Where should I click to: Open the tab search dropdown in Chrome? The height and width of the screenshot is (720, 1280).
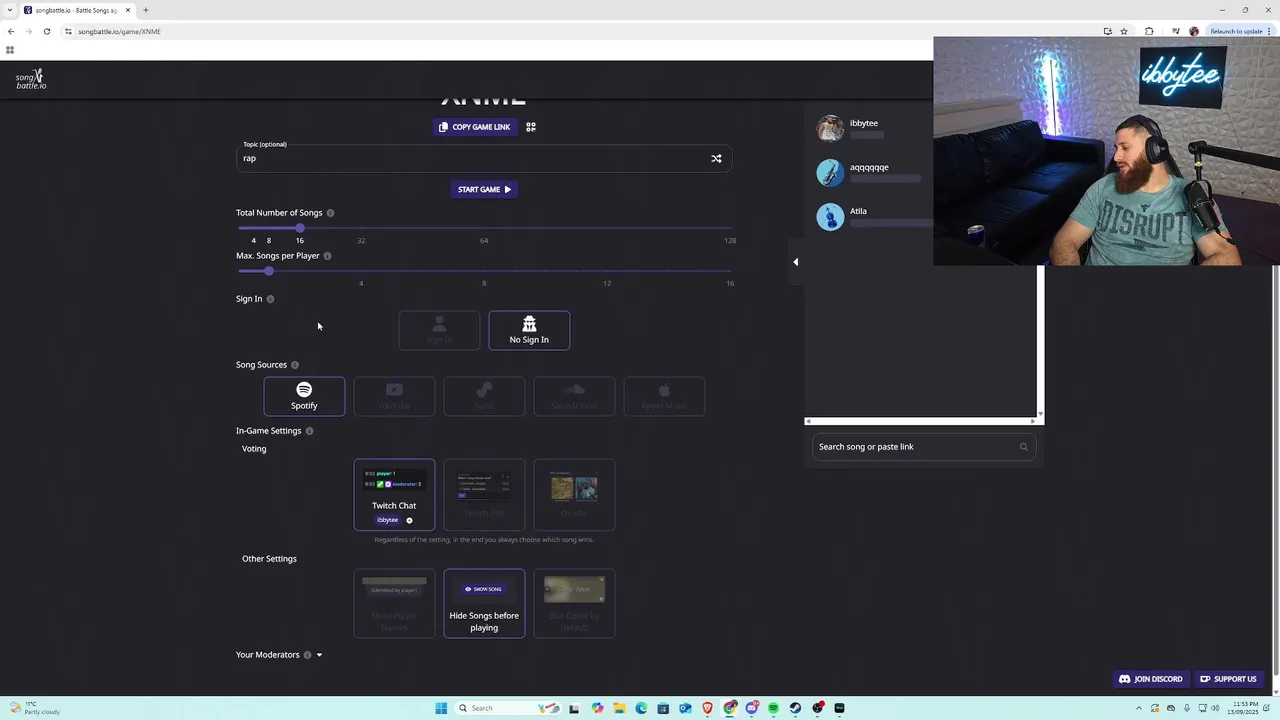pos(10,10)
